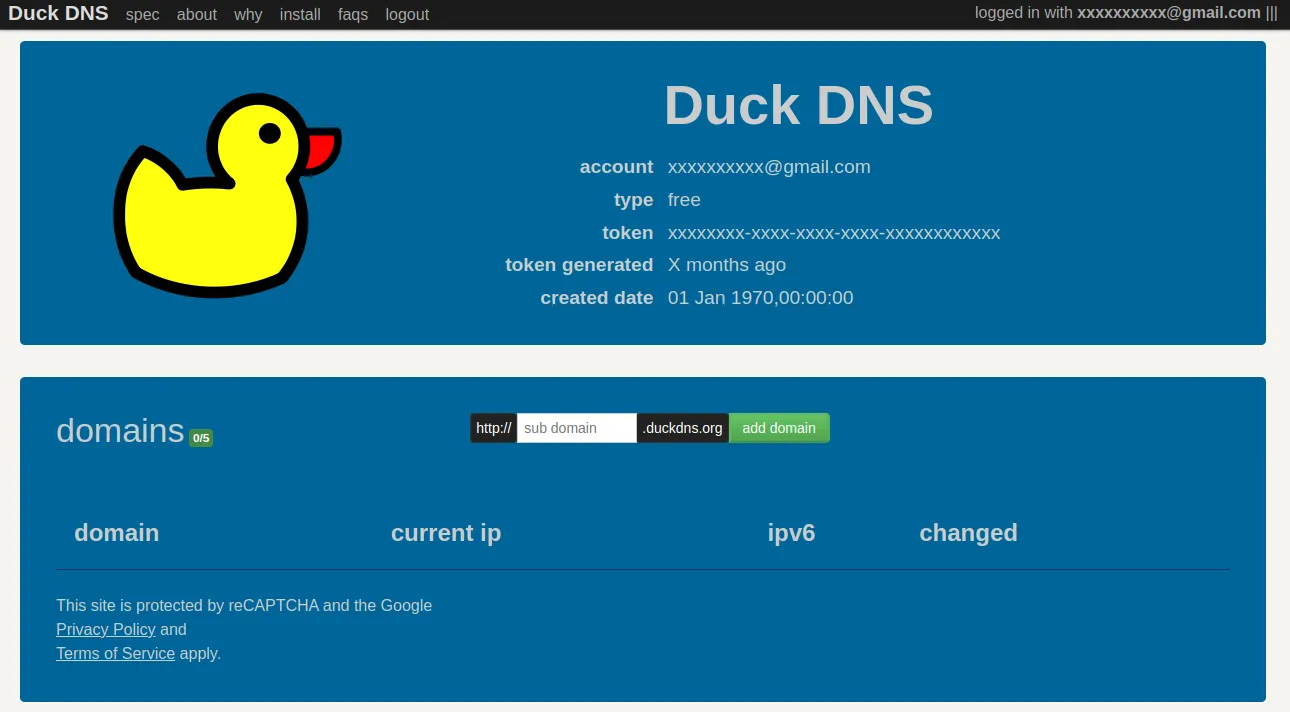Click the account type value 'free'
The image size is (1290, 712).
684,200
